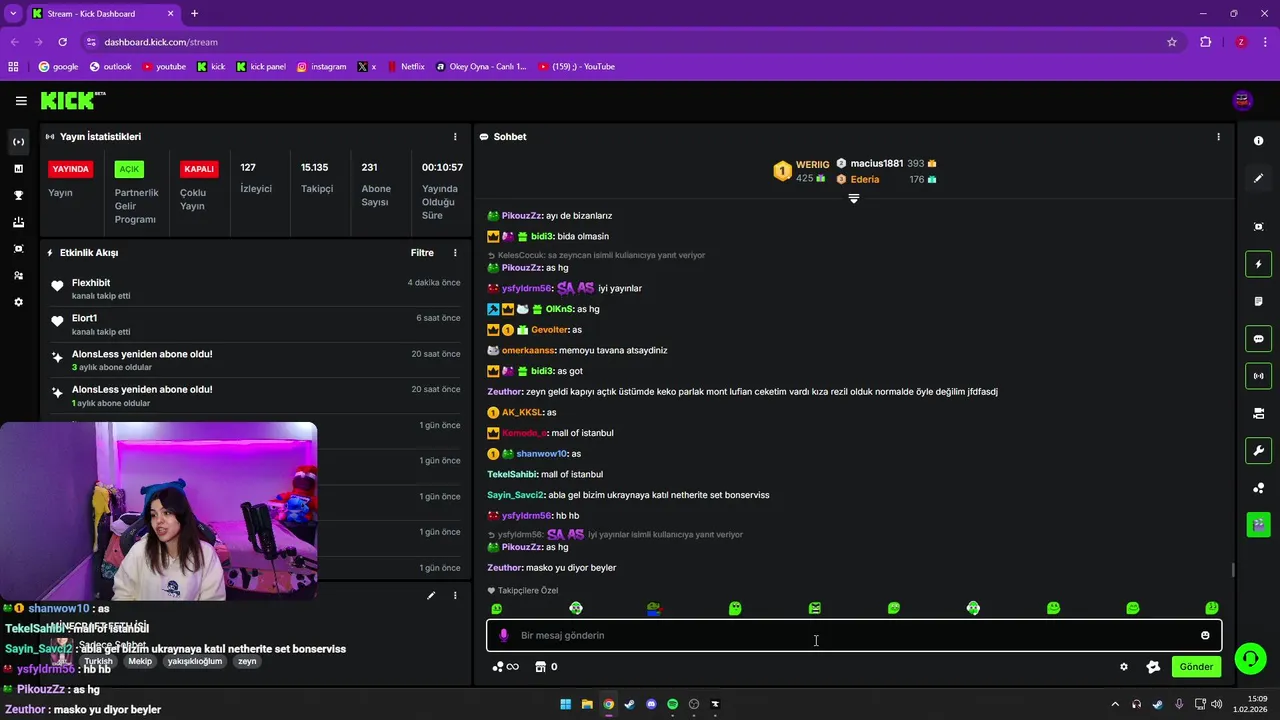This screenshot has width=1280, height=720.
Task: Open the clips capture icon in the left sidebar
Action: pyautogui.click(x=18, y=248)
